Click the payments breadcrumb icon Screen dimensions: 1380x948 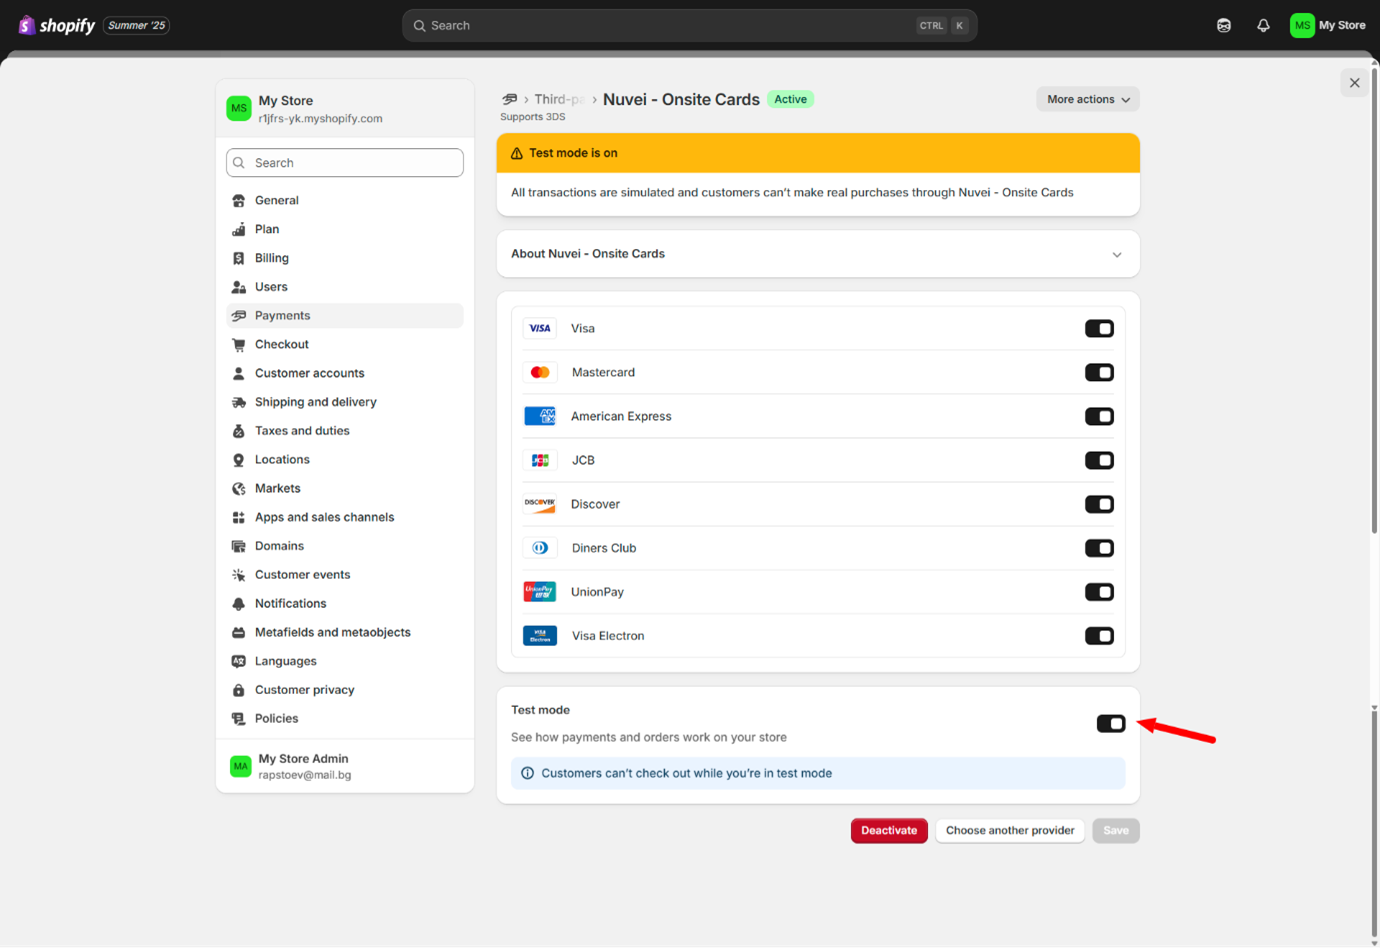click(510, 99)
